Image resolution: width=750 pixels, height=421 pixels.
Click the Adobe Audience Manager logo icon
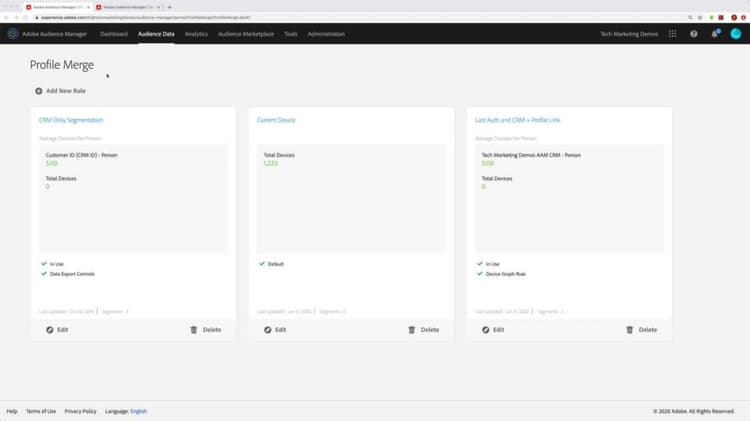click(x=12, y=34)
